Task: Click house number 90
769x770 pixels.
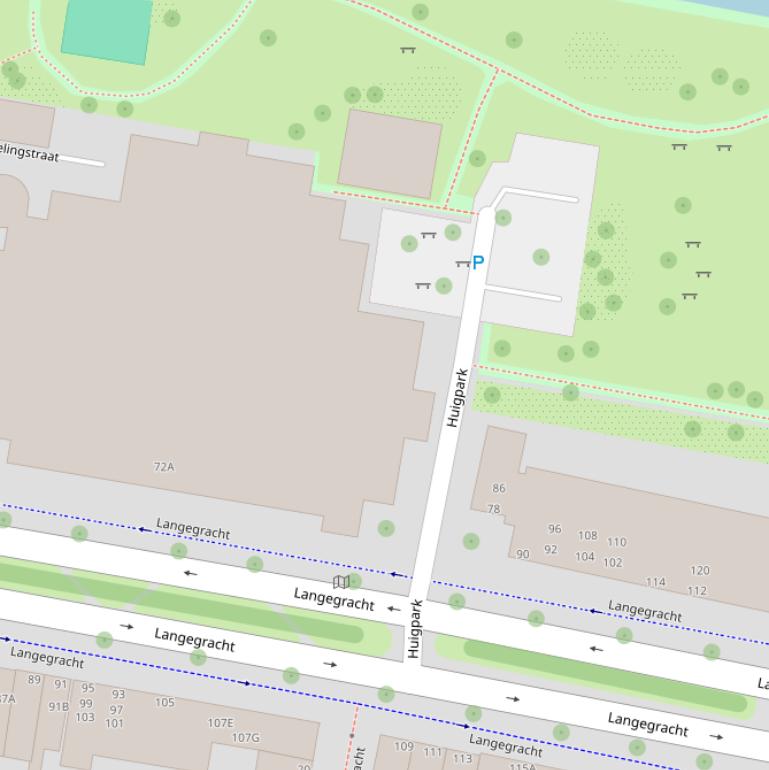Action: (522, 554)
